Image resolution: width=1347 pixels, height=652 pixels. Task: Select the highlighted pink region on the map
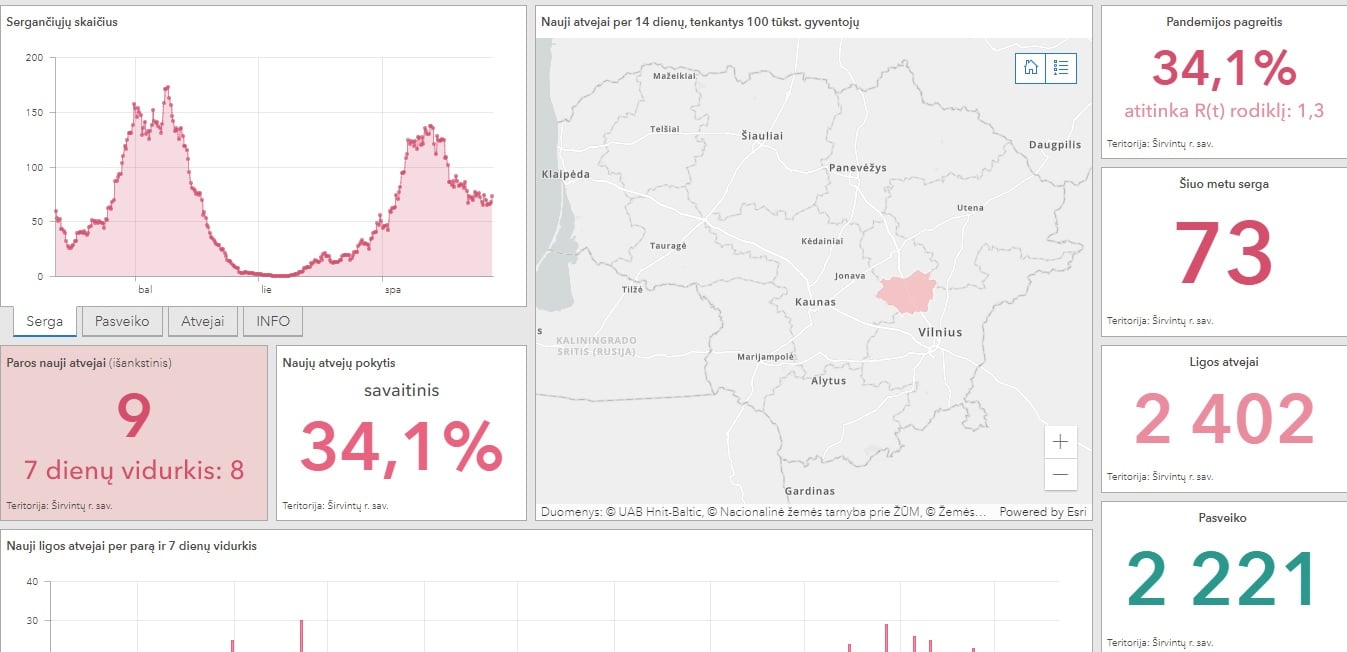(904, 291)
